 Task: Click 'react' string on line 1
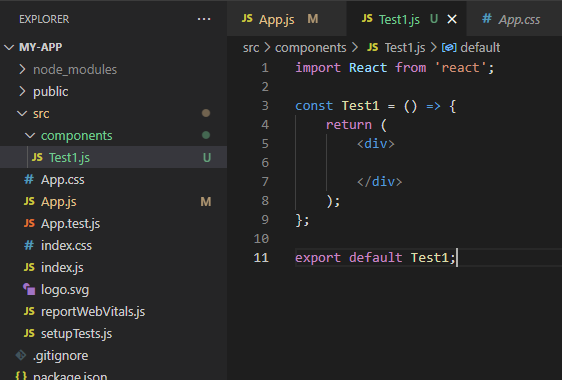pos(460,68)
